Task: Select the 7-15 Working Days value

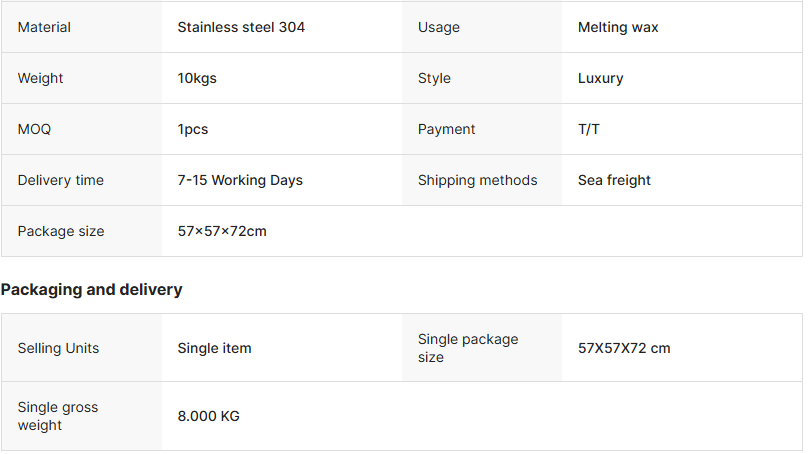Action: [x=240, y=180]
